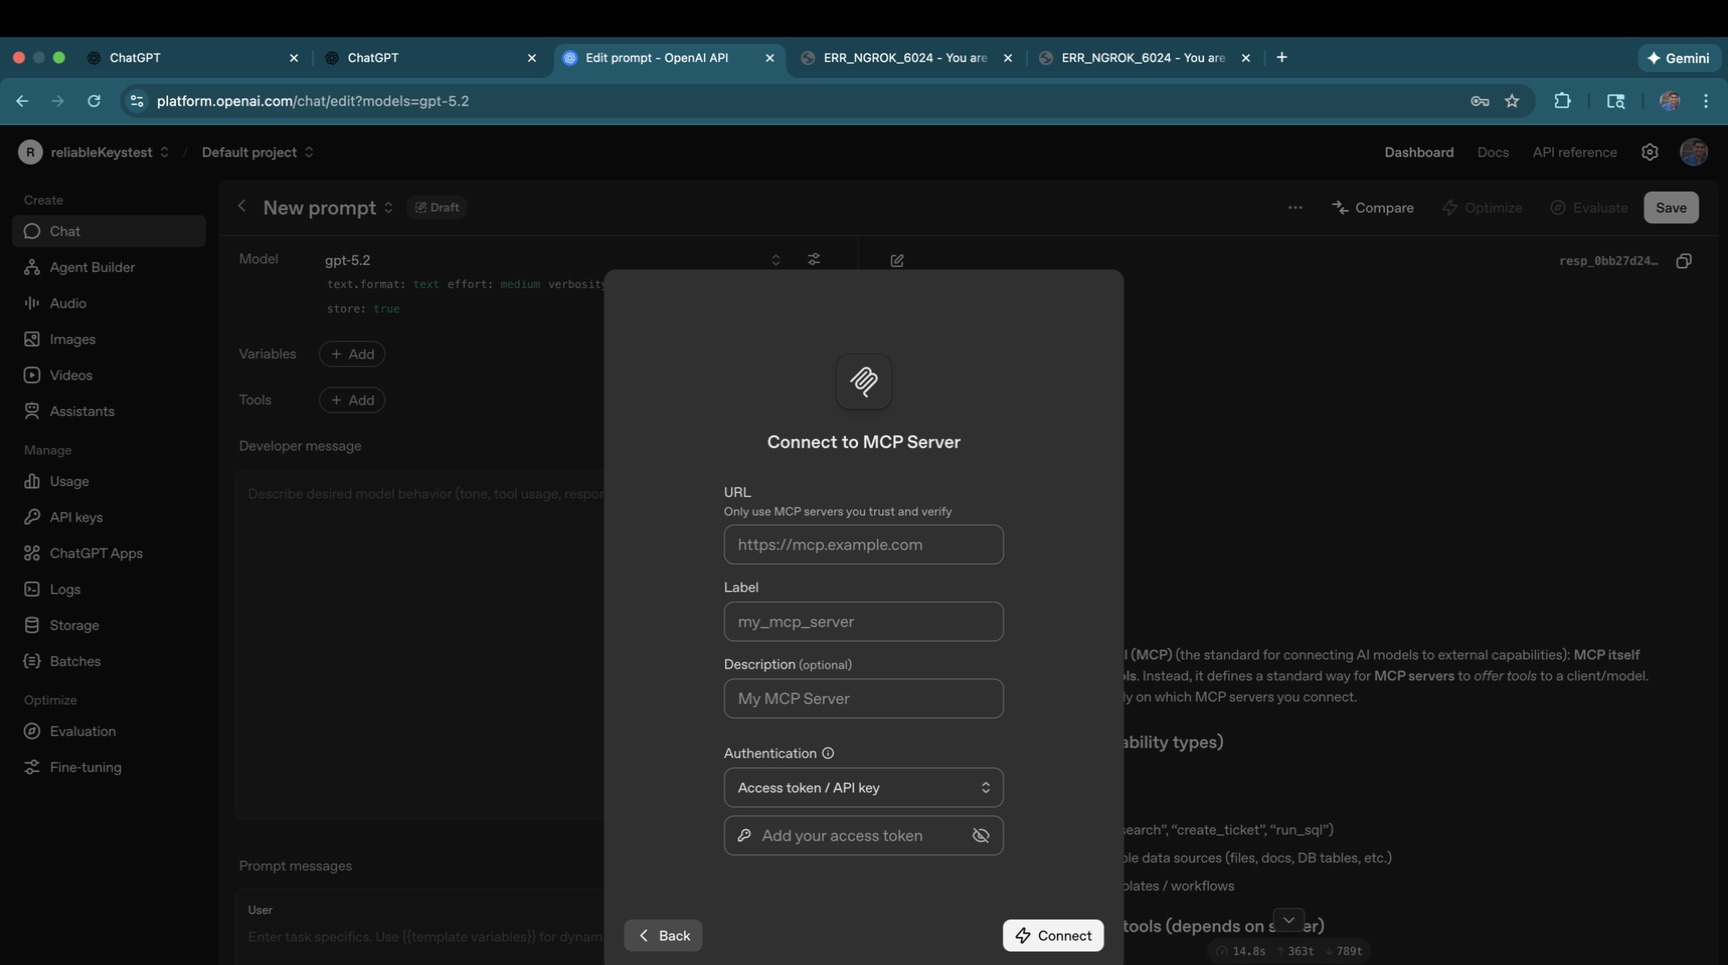Open the Chrome profile avatar

1669,101
